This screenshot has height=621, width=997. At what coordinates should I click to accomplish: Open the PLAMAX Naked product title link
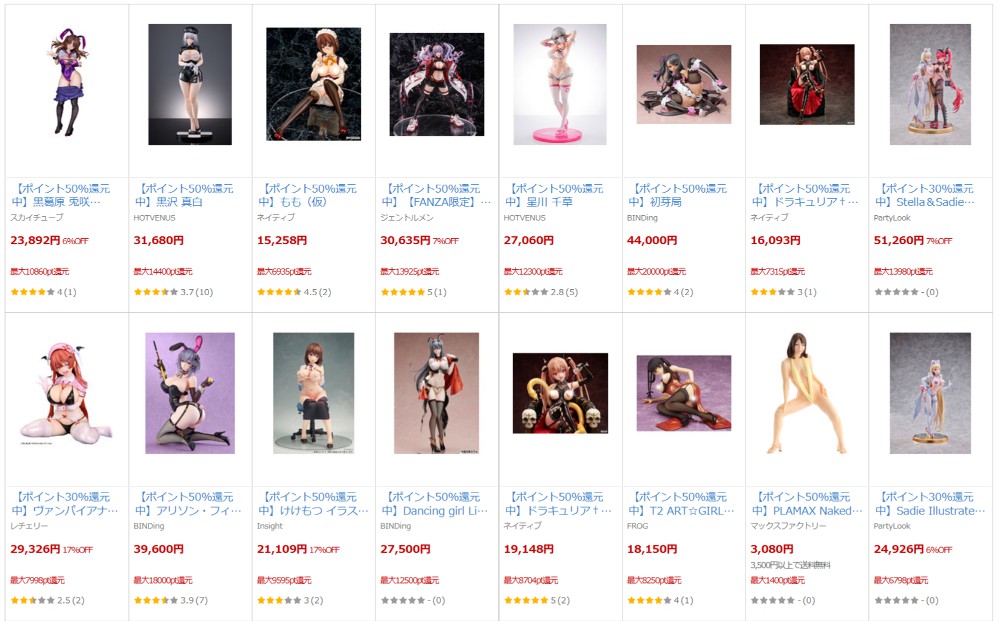[x=806, y=503]
